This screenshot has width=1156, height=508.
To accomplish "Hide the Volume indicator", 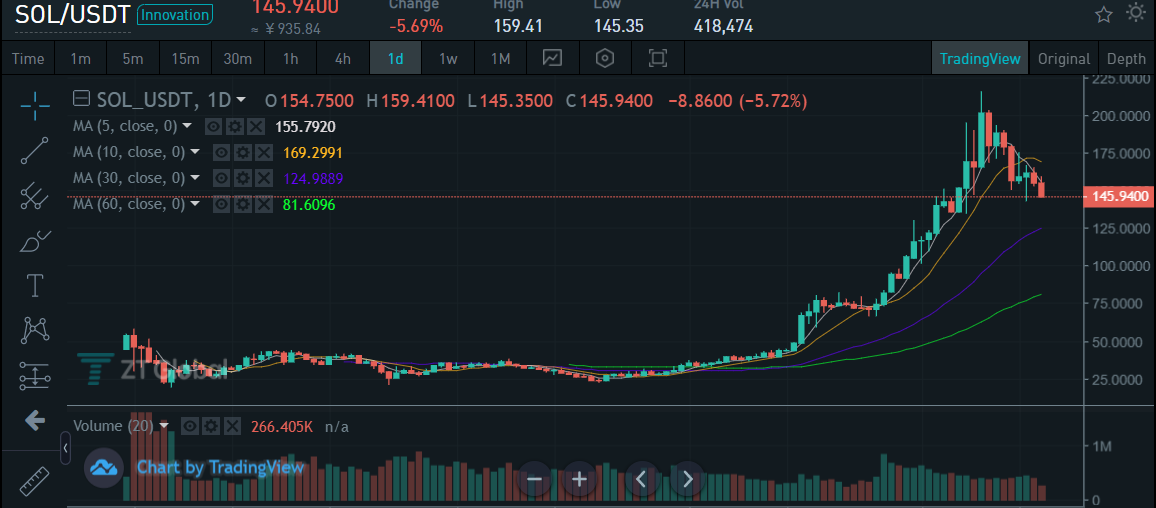I will 190,426.
